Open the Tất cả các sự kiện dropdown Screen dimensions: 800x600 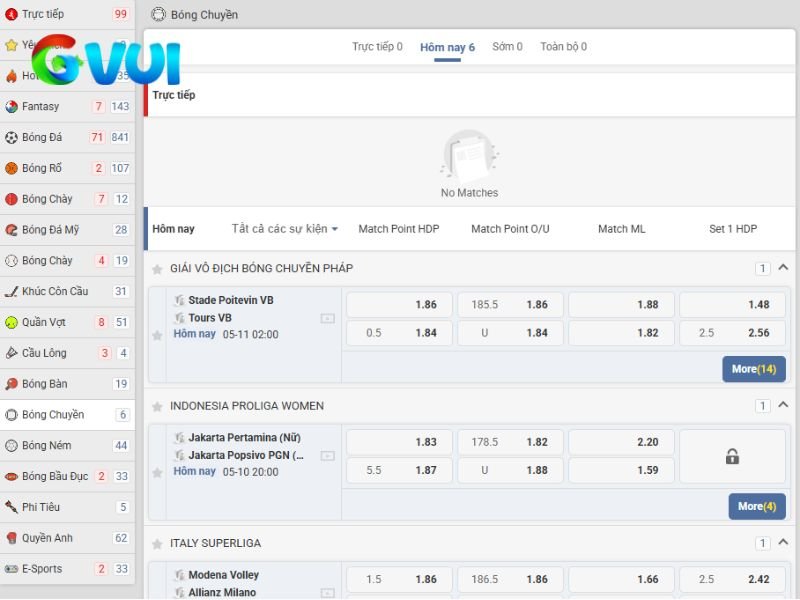click(x=285, y=229)
